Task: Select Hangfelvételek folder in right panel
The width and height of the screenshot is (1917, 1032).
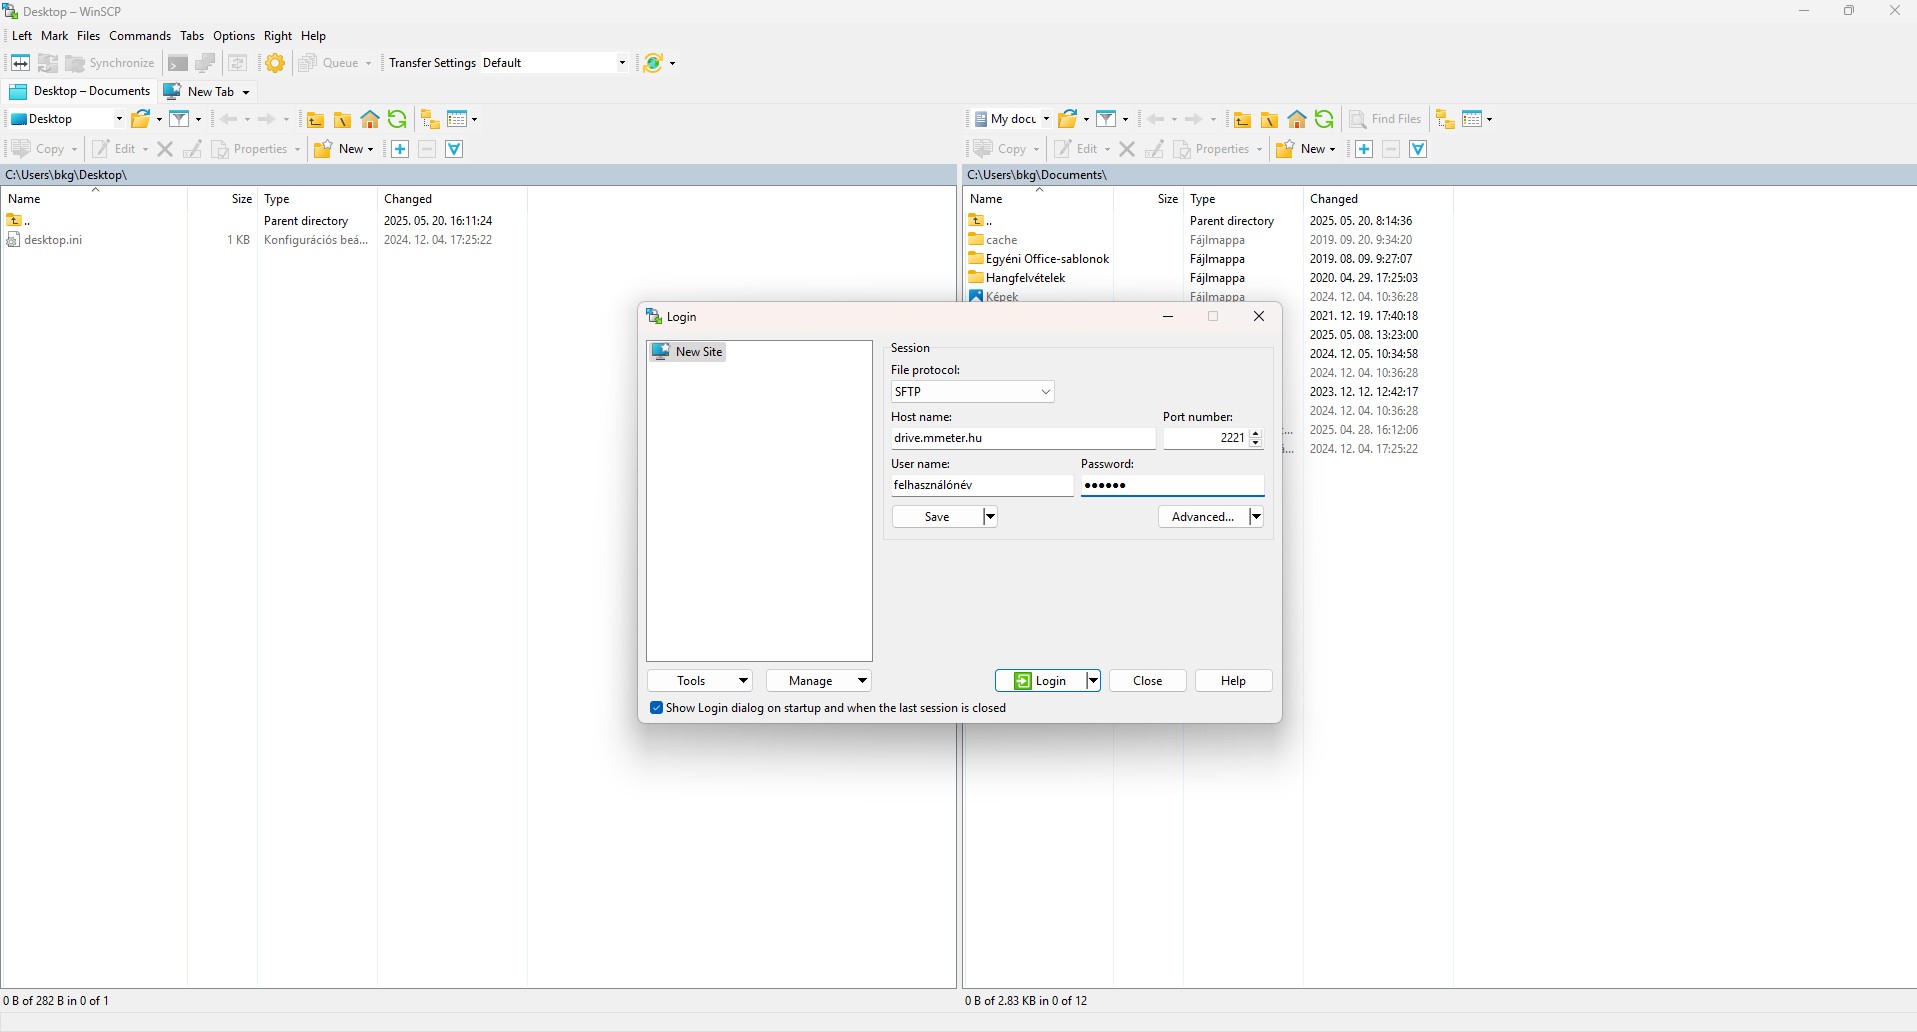Action: (1017, 278)
